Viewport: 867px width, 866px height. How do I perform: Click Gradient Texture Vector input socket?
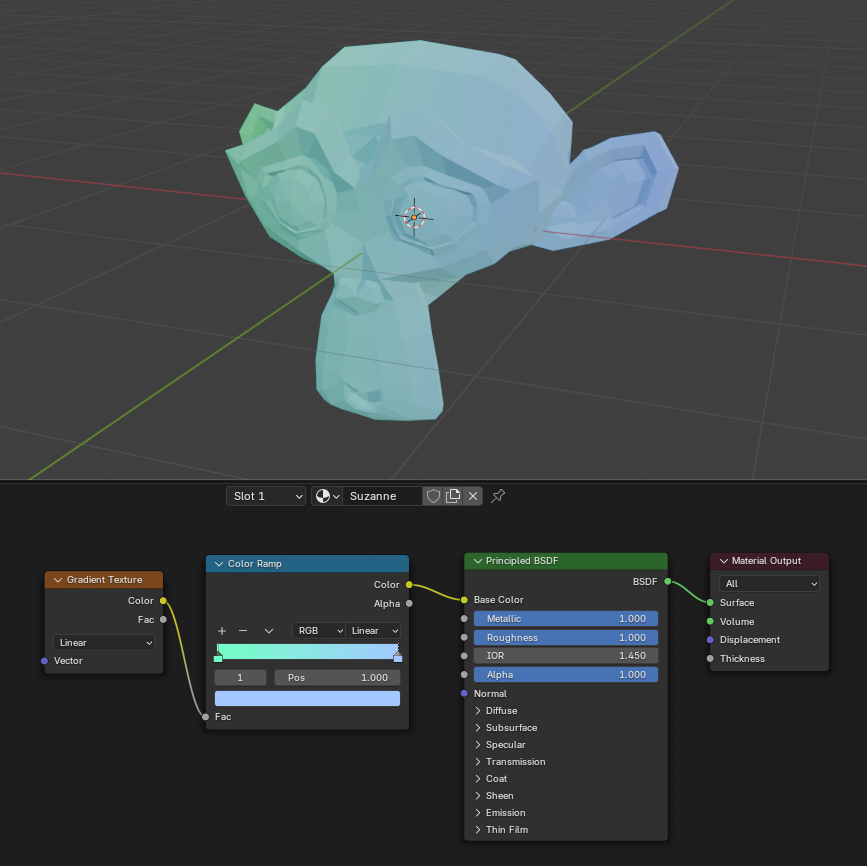tap(44, 661)
